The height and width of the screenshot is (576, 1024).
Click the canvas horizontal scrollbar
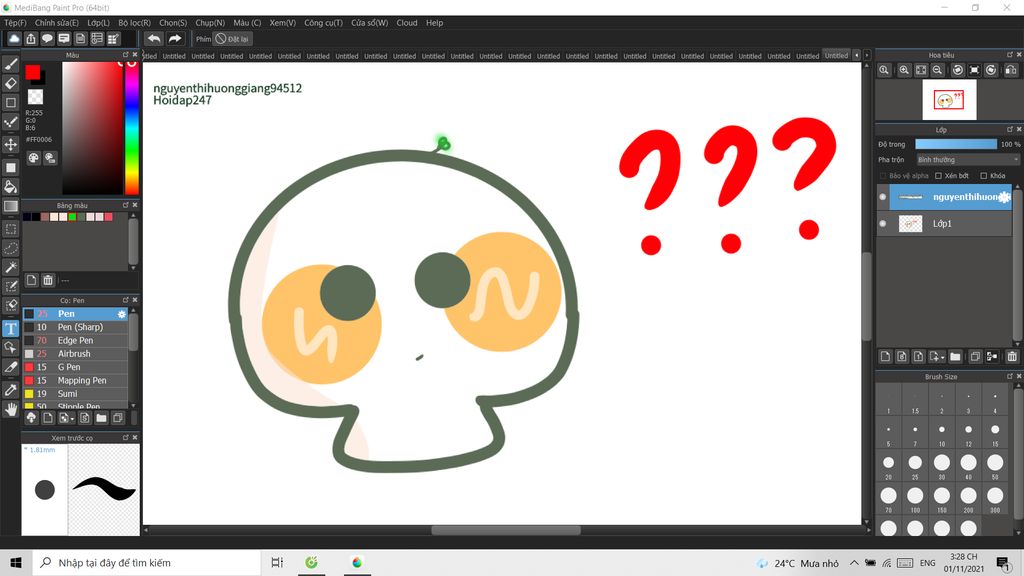(506, 530)
